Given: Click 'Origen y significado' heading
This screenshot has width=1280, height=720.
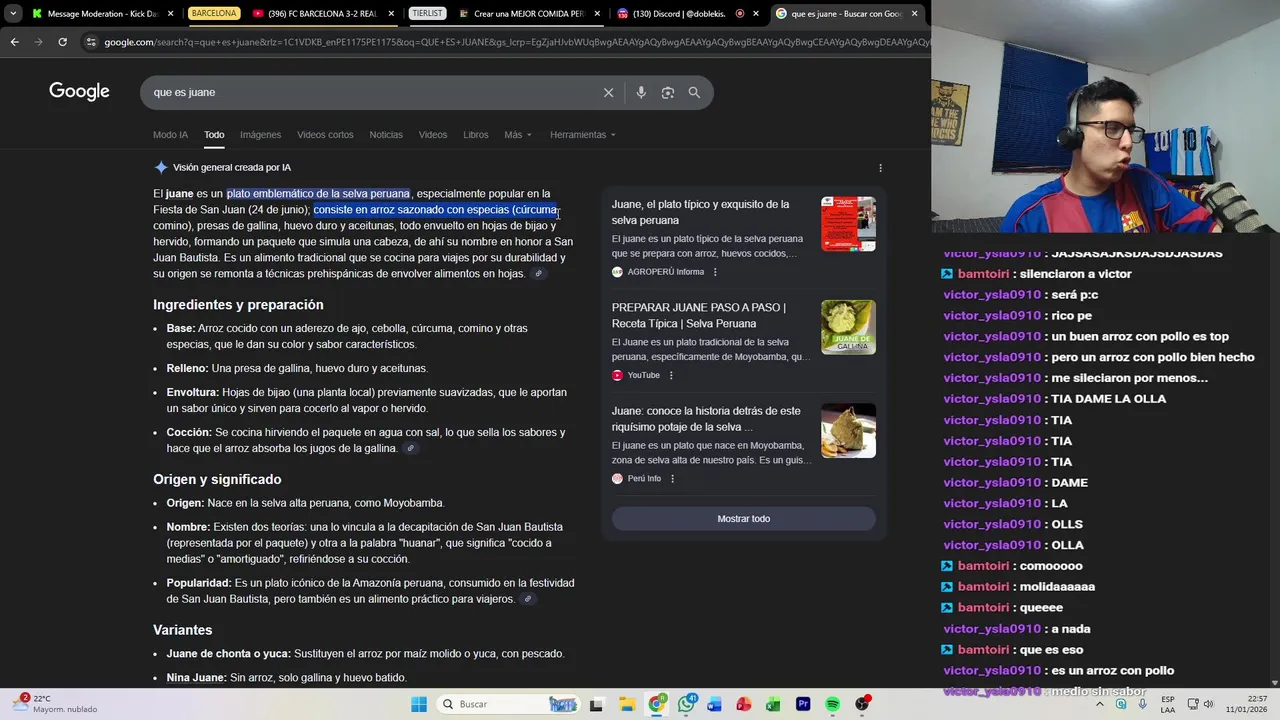Looking at the screenshot, I should click(217, 480).
